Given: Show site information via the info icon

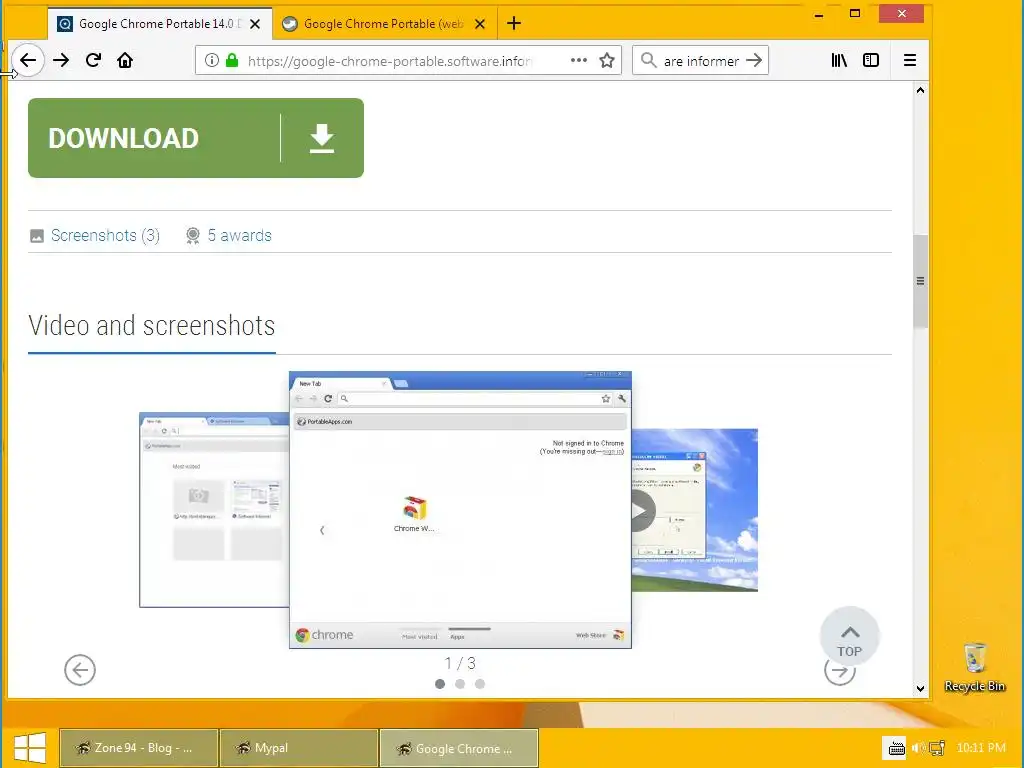Looking at the screenshot, I should point(212,61).
